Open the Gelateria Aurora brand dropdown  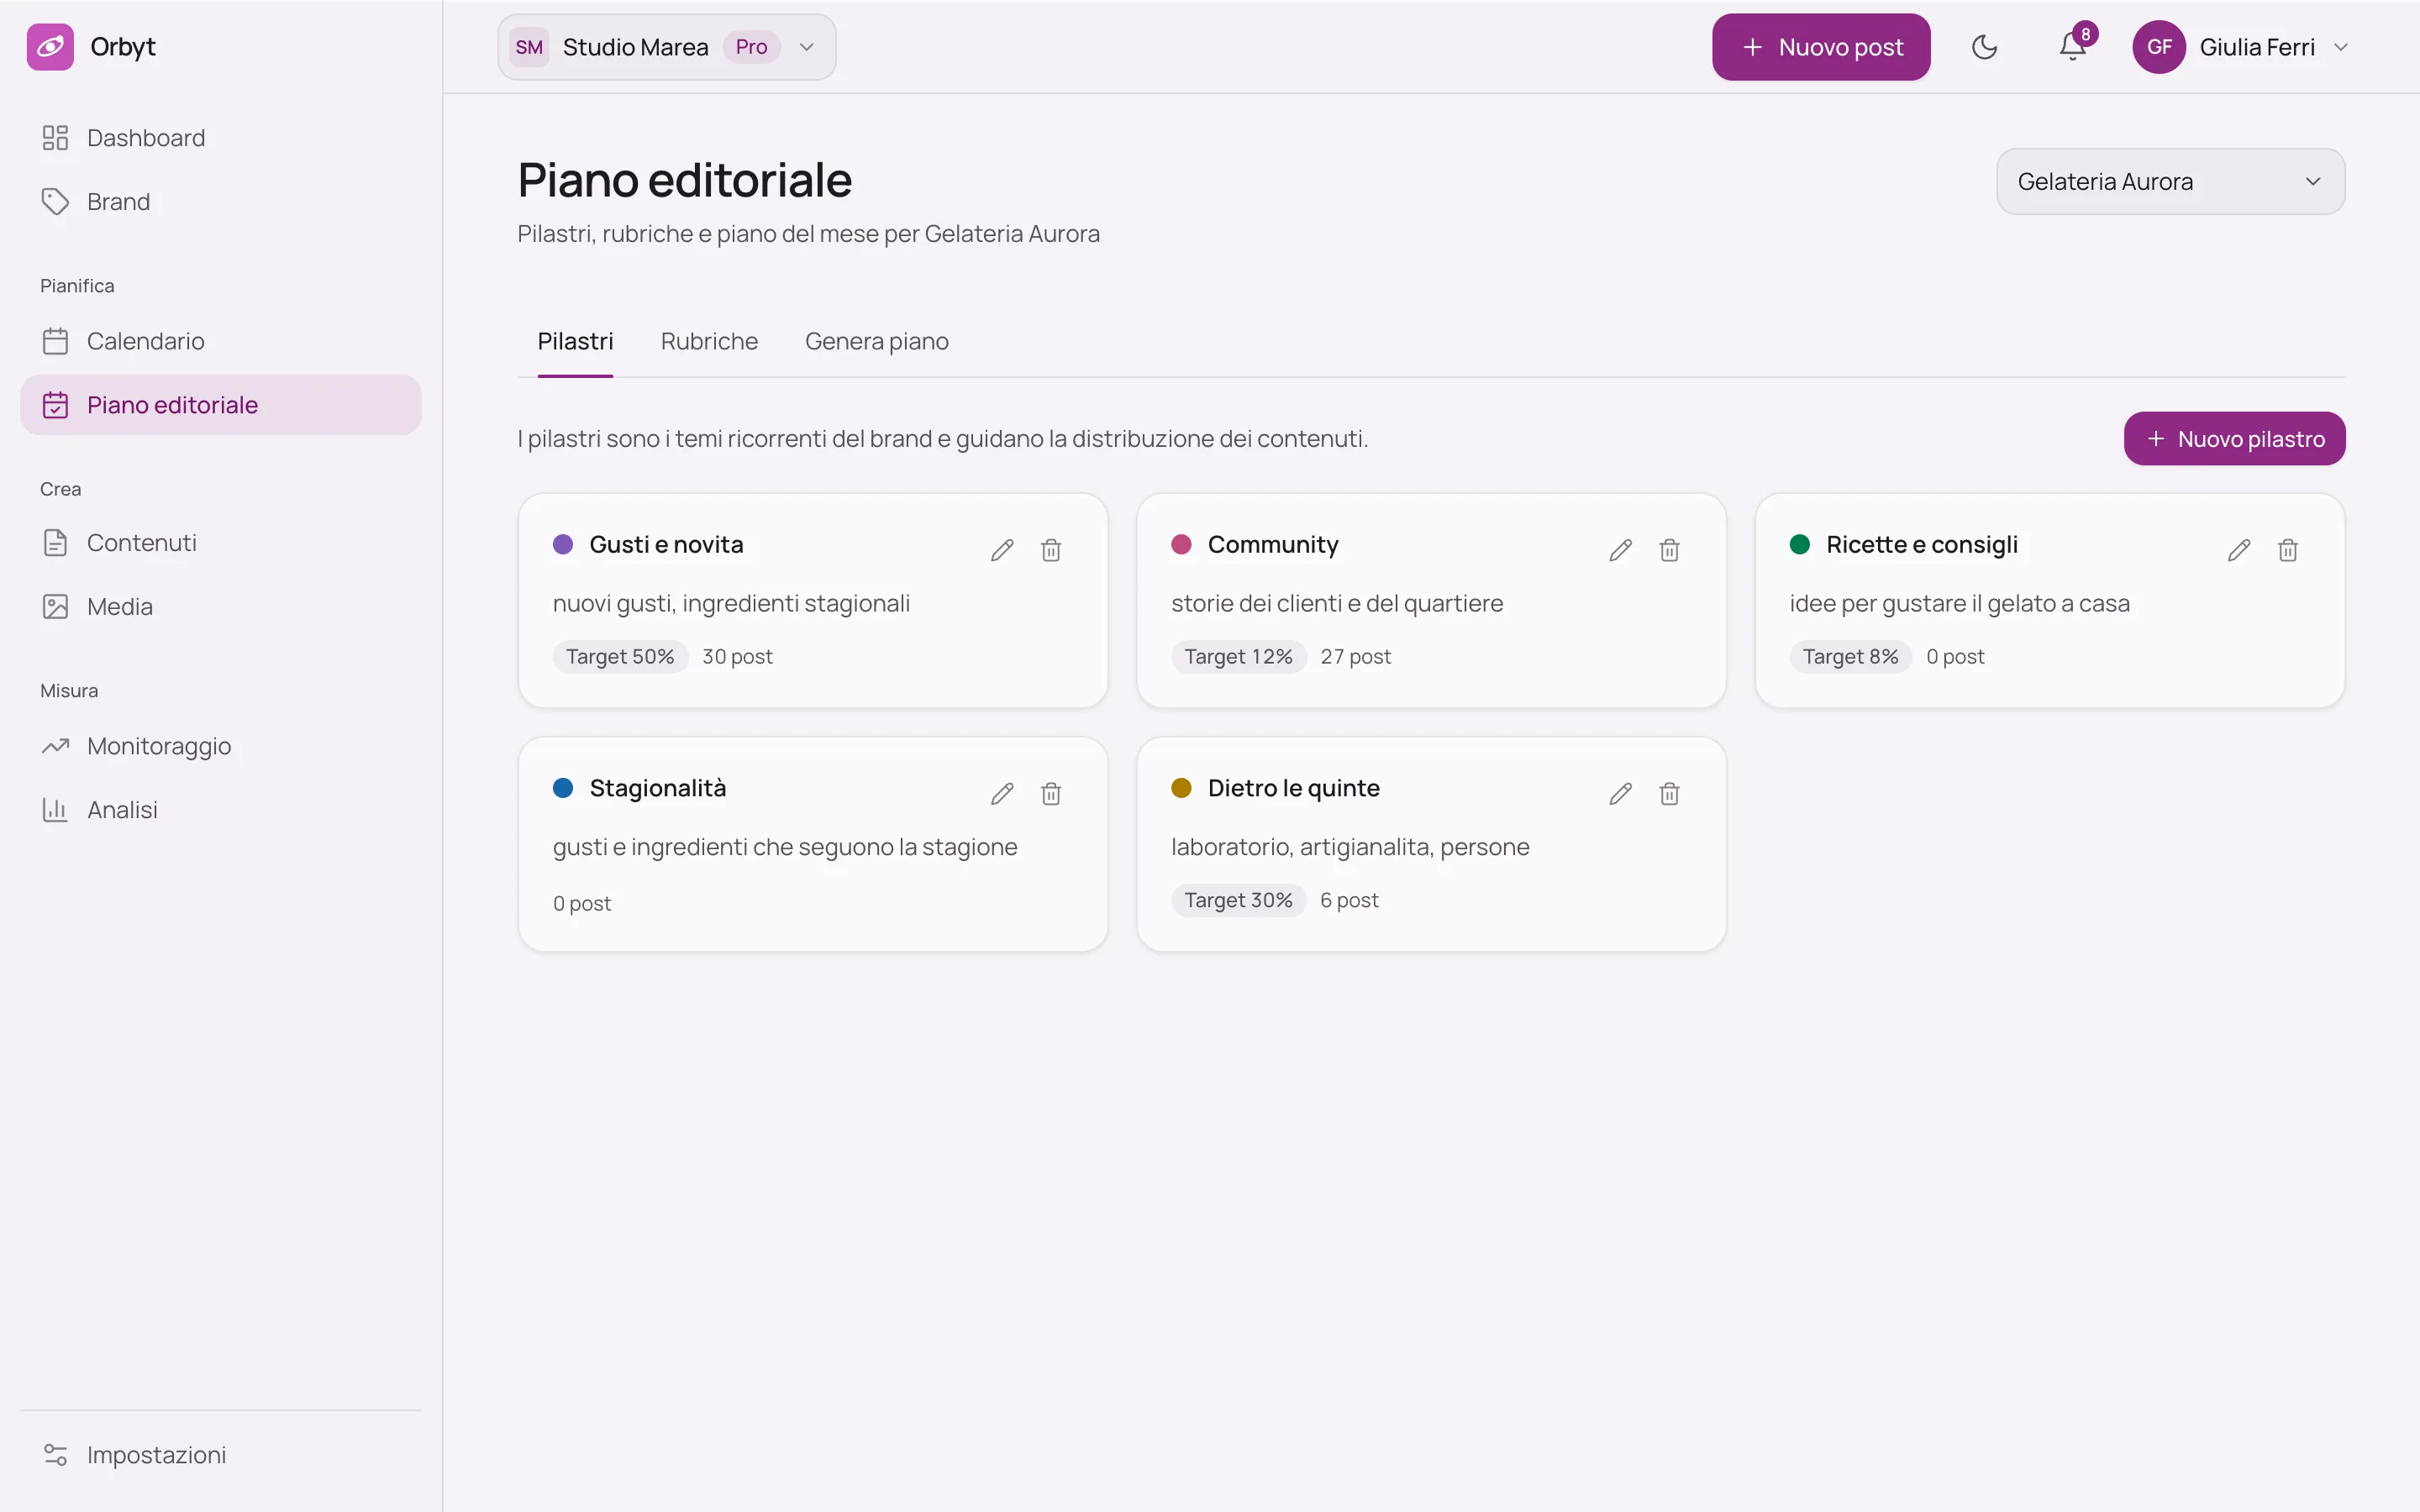point(2170,181)
